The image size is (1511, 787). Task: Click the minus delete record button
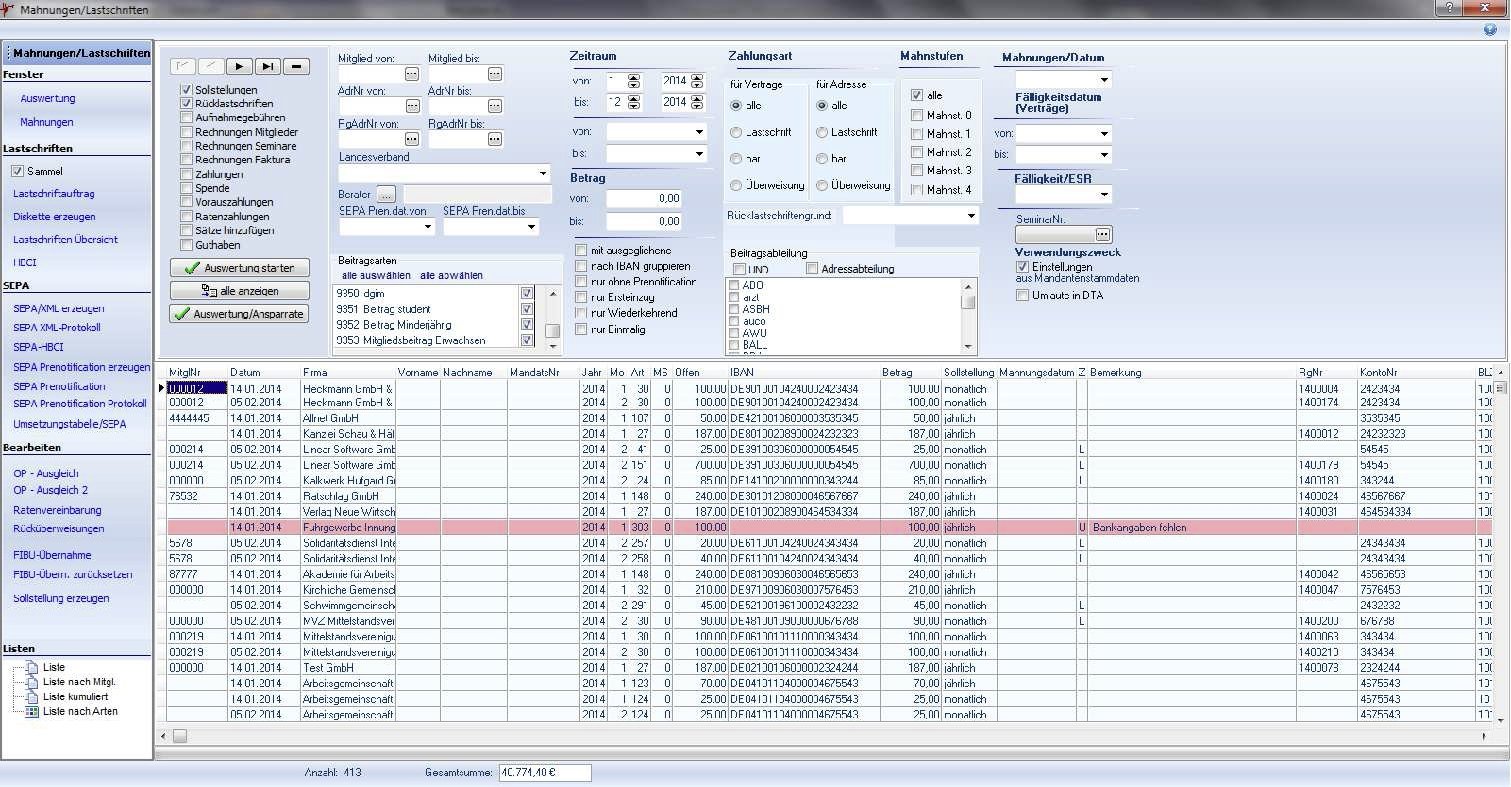pyautogui.click(x=295, y=67)
